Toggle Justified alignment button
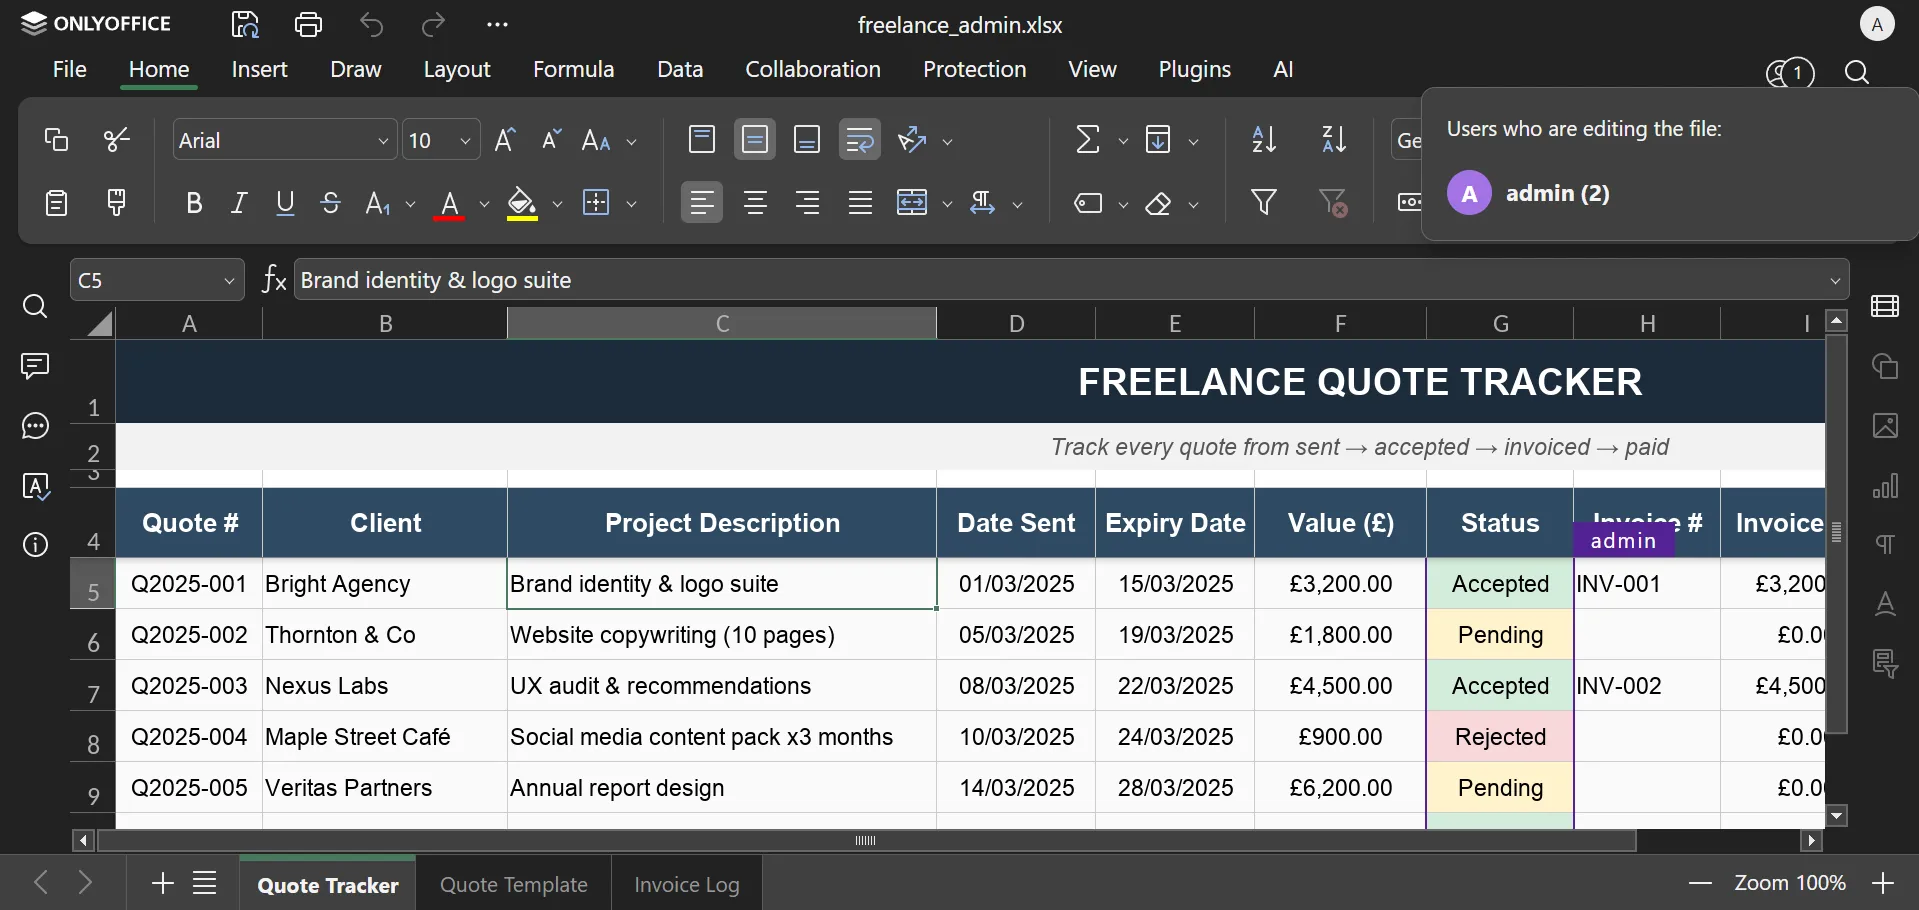 (860, 204)
